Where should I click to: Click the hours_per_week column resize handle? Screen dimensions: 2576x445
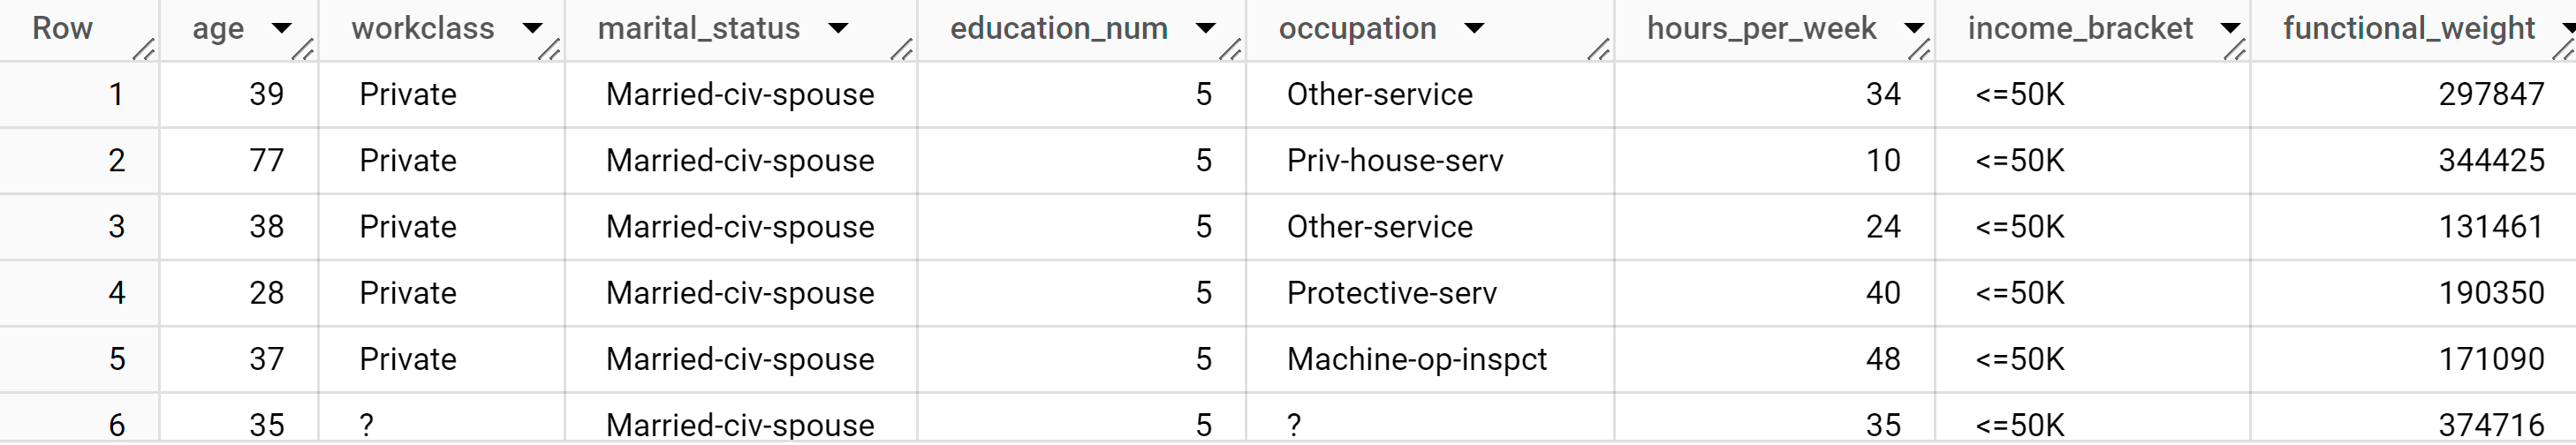1919,48
